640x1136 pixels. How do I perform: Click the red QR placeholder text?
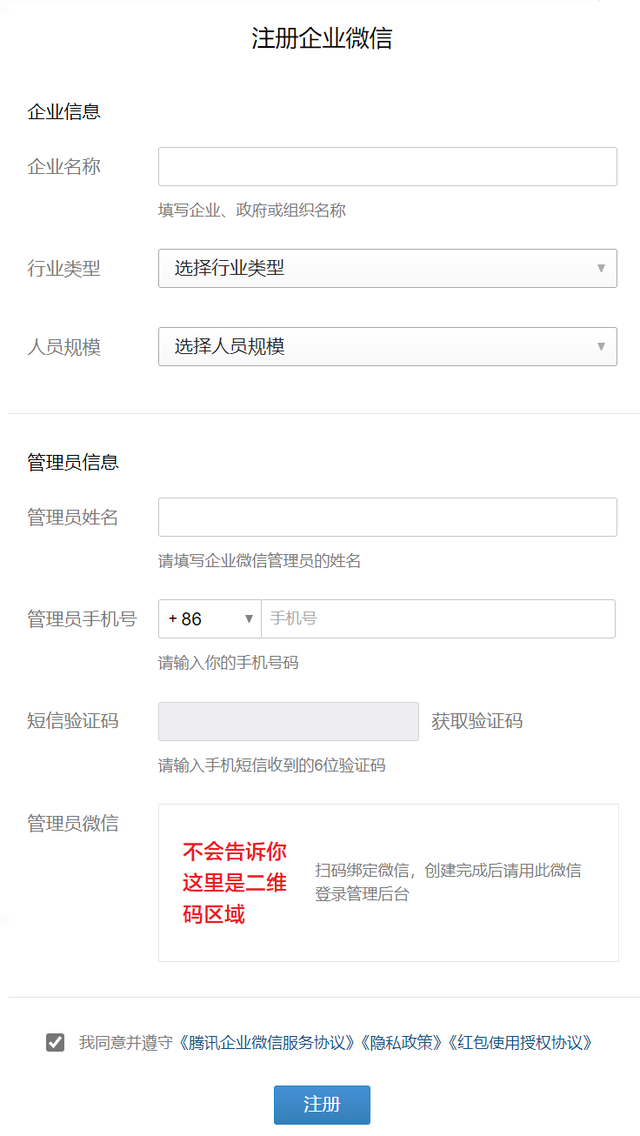click(x=236, y=881)
